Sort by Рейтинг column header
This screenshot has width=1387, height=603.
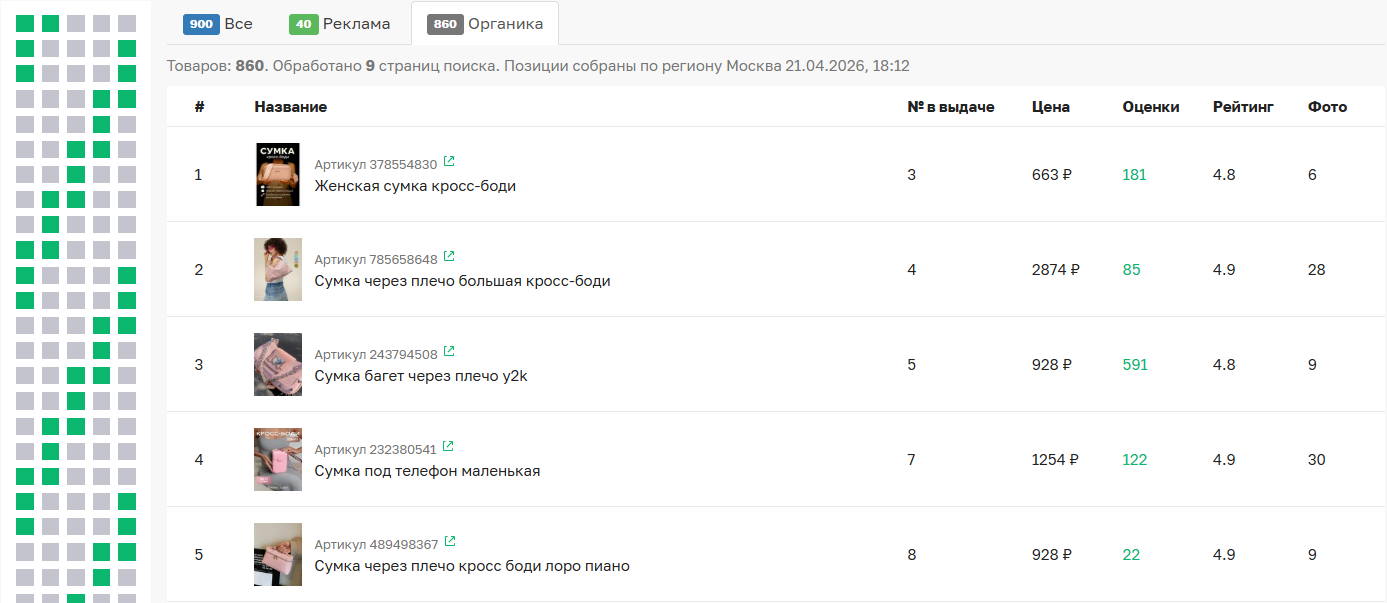[1243, 107]
